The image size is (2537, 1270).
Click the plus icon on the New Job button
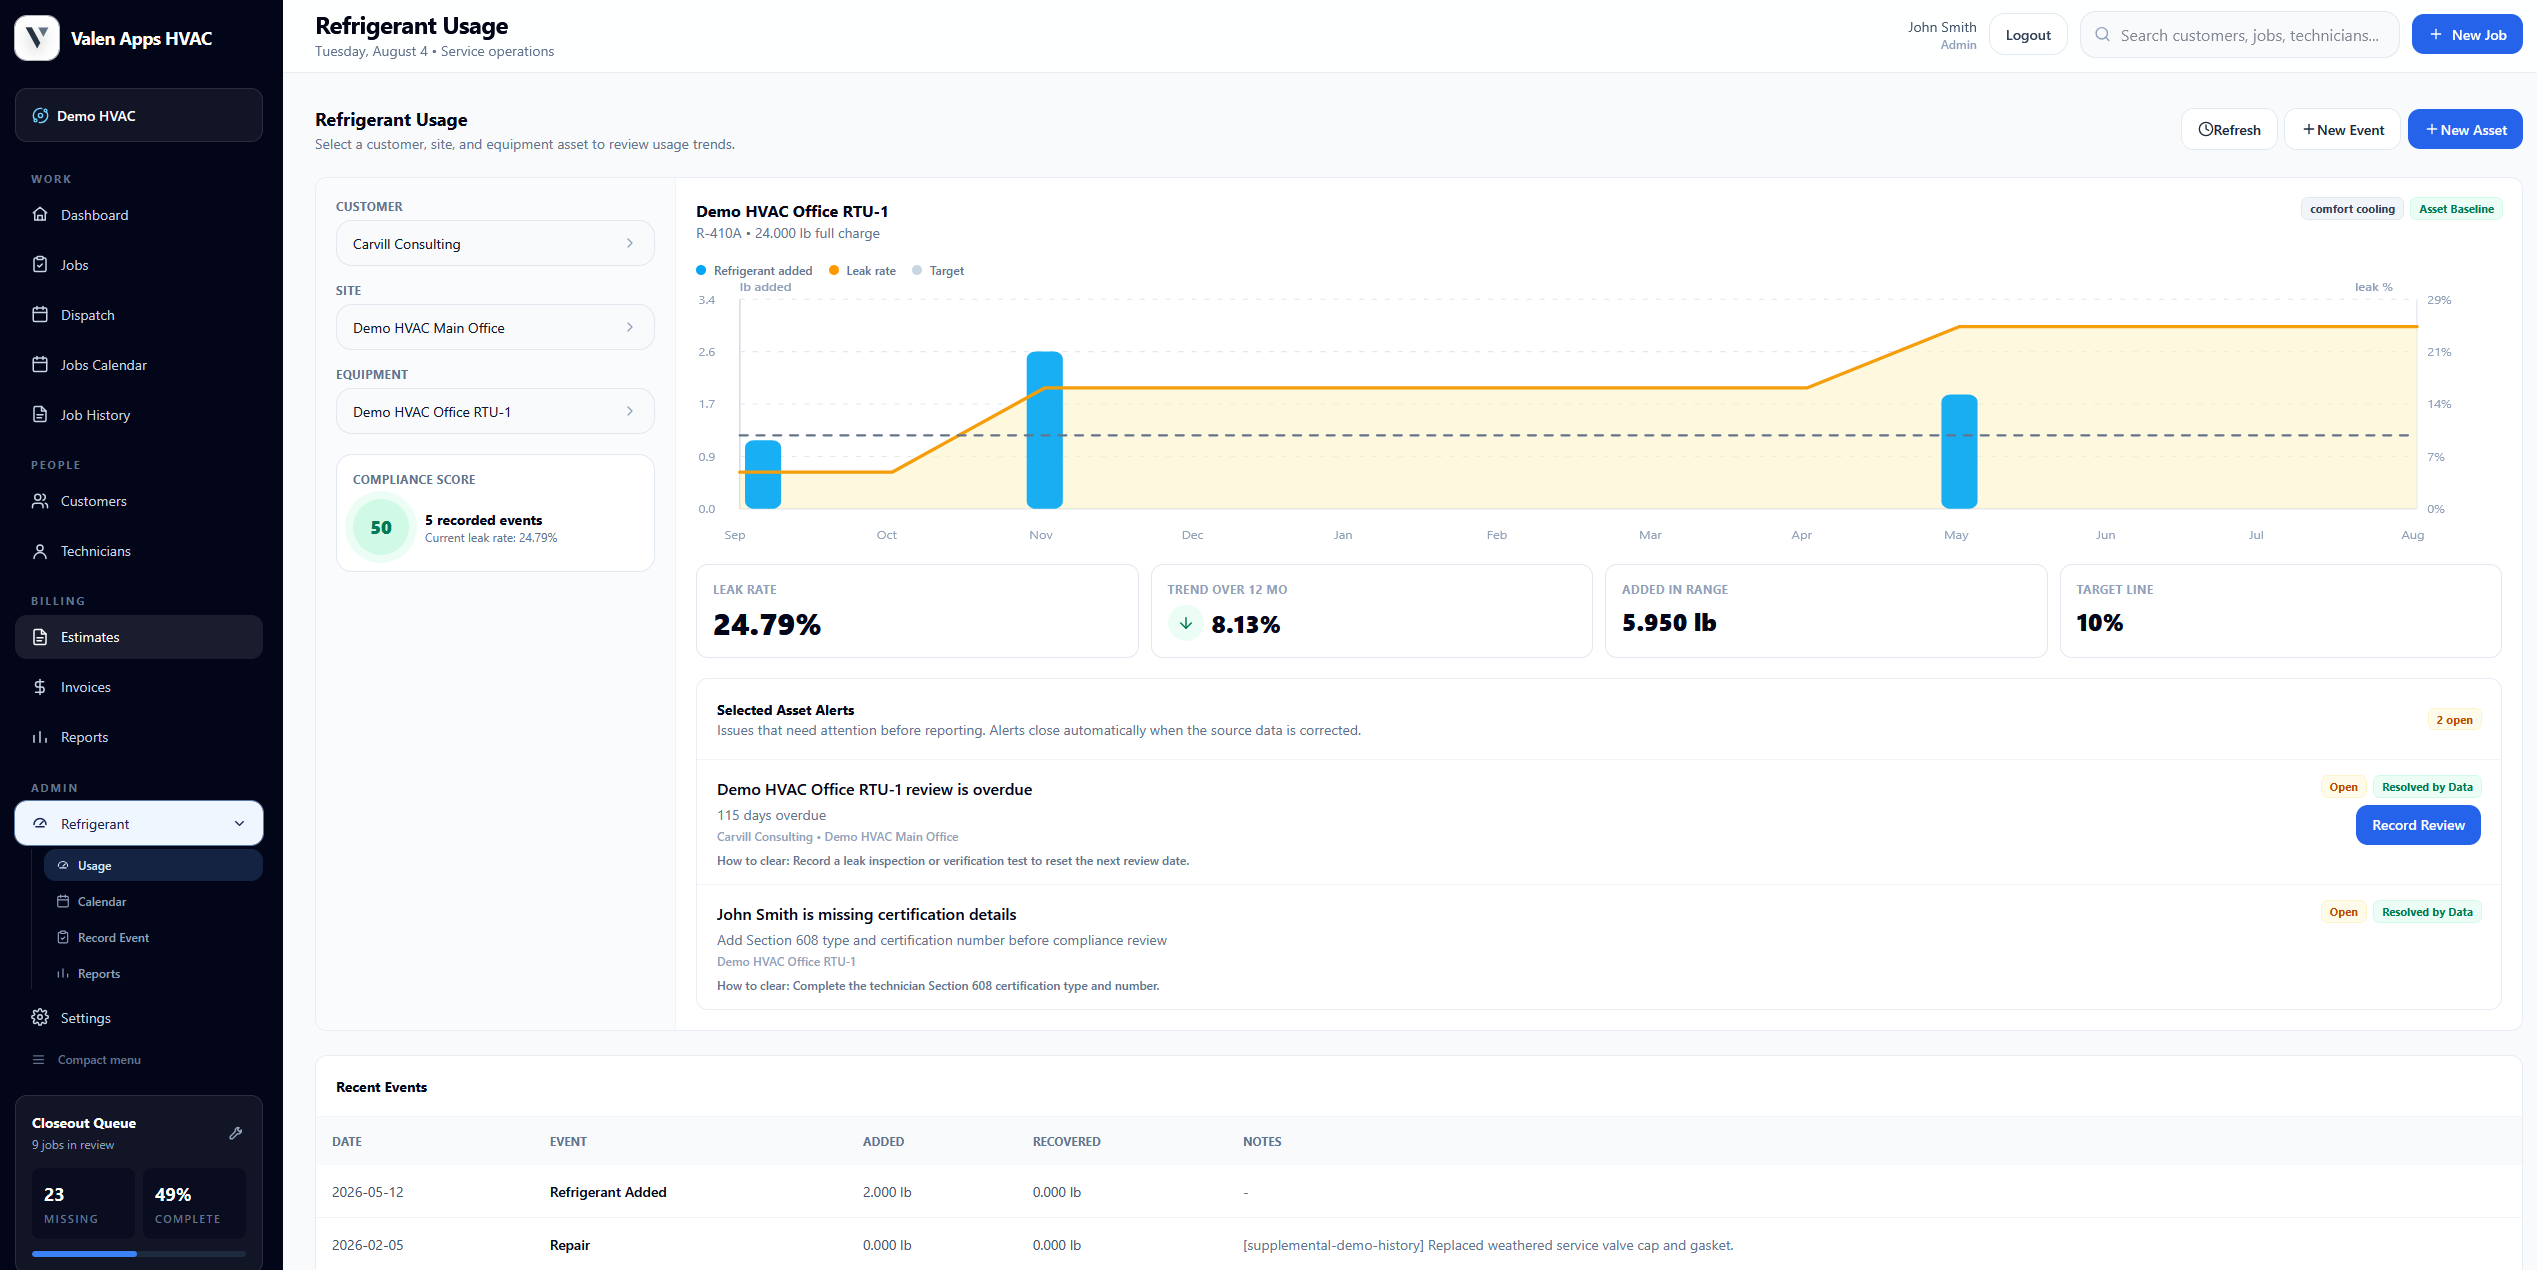pos(2436,34)
